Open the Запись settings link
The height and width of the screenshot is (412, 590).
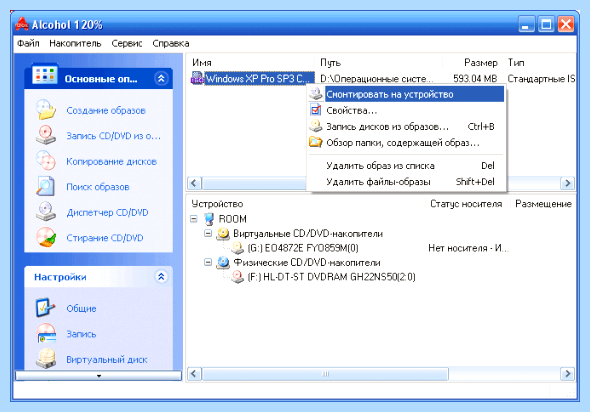81,334
